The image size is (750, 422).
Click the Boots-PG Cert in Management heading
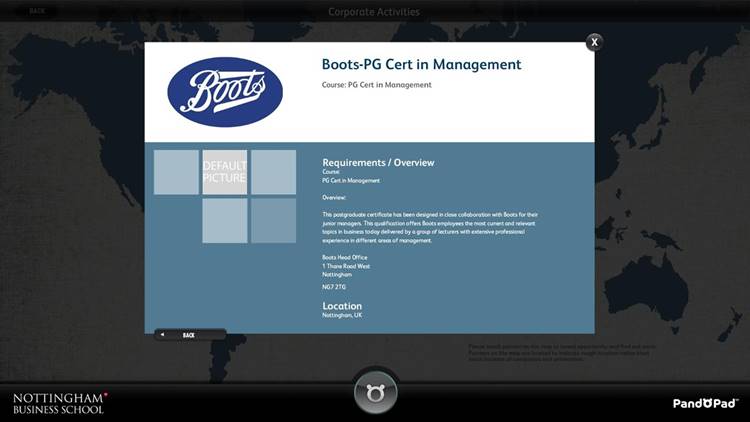tap(421, 64)
